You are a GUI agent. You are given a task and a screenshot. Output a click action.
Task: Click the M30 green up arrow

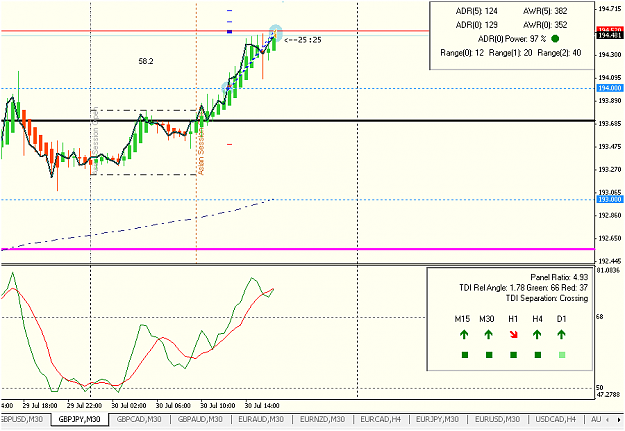pos(488,335)
